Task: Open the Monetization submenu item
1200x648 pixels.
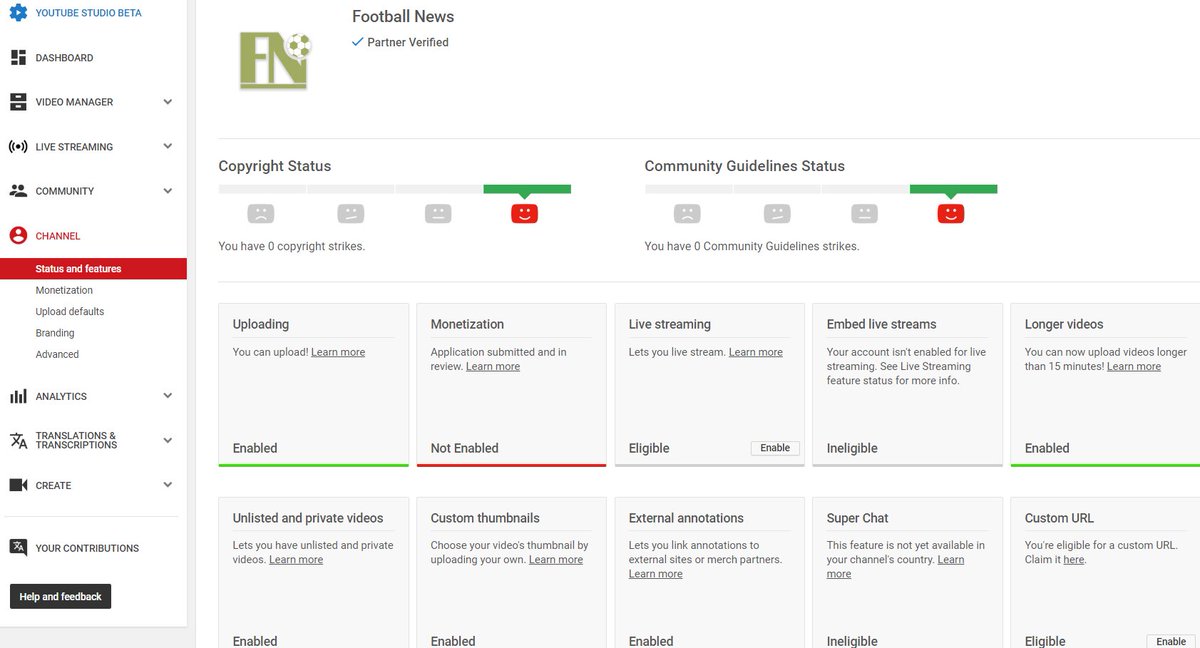Action: [x=64, y=290]
